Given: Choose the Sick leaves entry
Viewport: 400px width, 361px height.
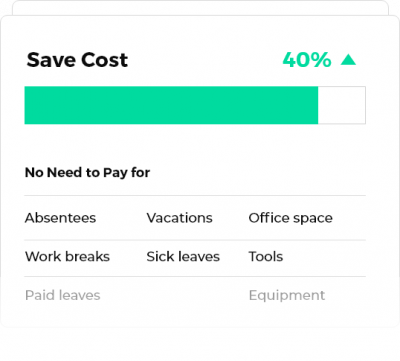Looking at the screenshot, I should pyautogui.click(x=183, y=257).
